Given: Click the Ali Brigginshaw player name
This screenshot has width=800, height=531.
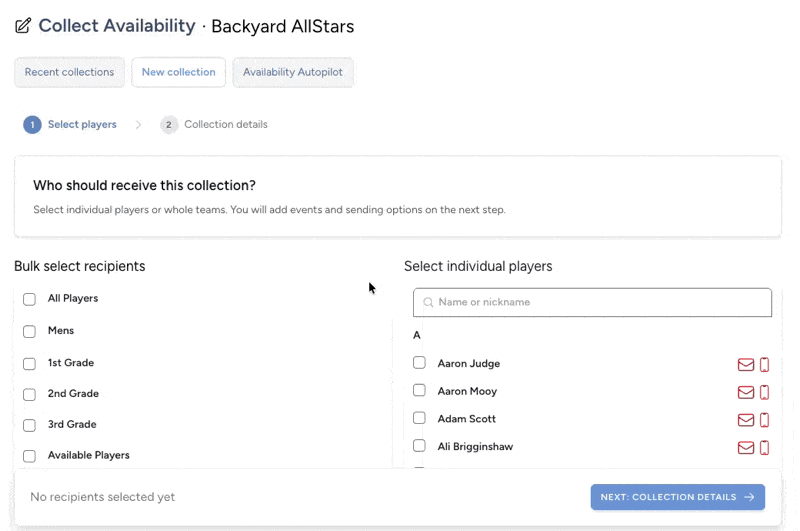Looking at the screenshot, I should (475, 447).
